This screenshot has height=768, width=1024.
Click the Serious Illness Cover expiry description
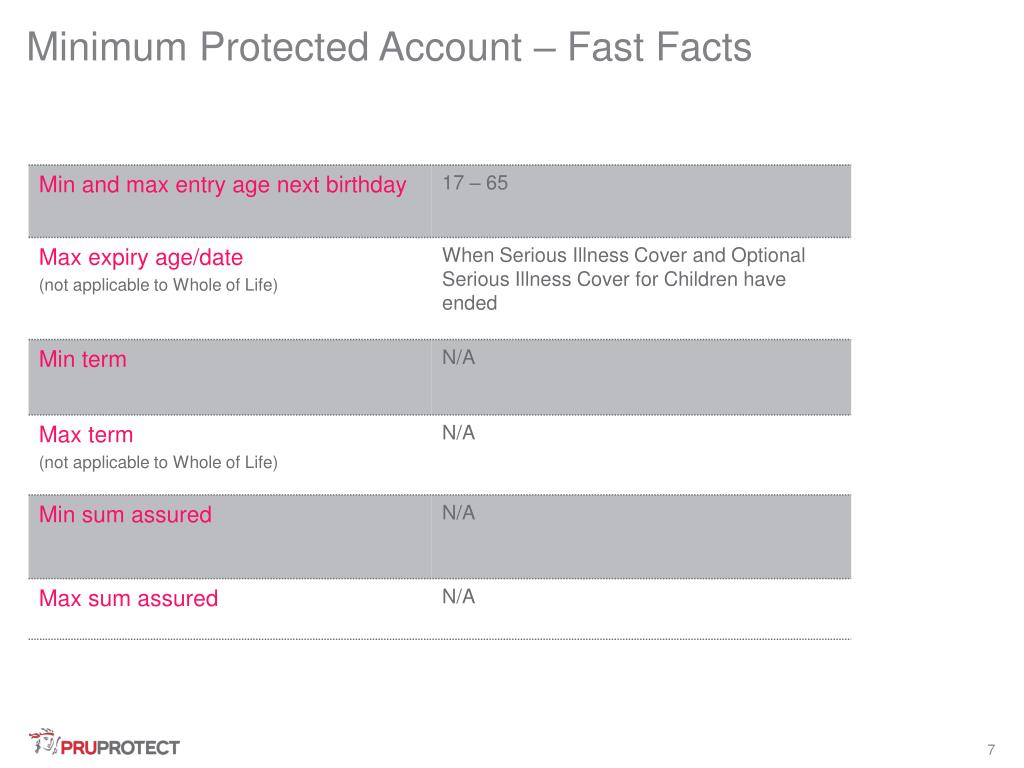(x=624, y=279)
